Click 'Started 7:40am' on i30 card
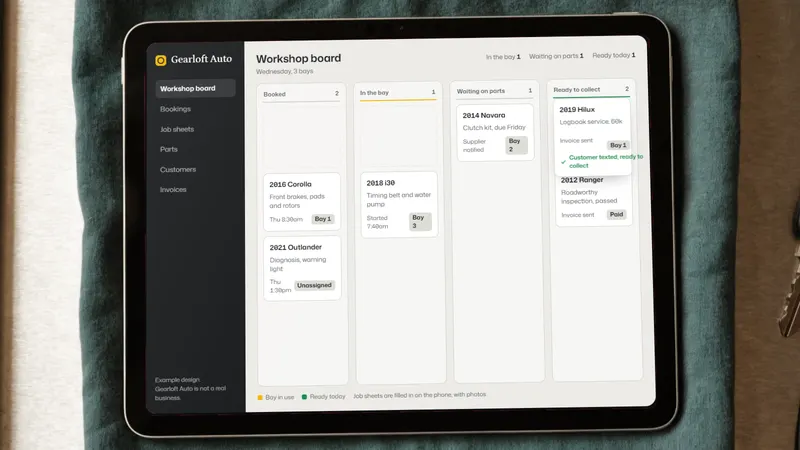The image size is (800, 450). click(x=377, y=222)
